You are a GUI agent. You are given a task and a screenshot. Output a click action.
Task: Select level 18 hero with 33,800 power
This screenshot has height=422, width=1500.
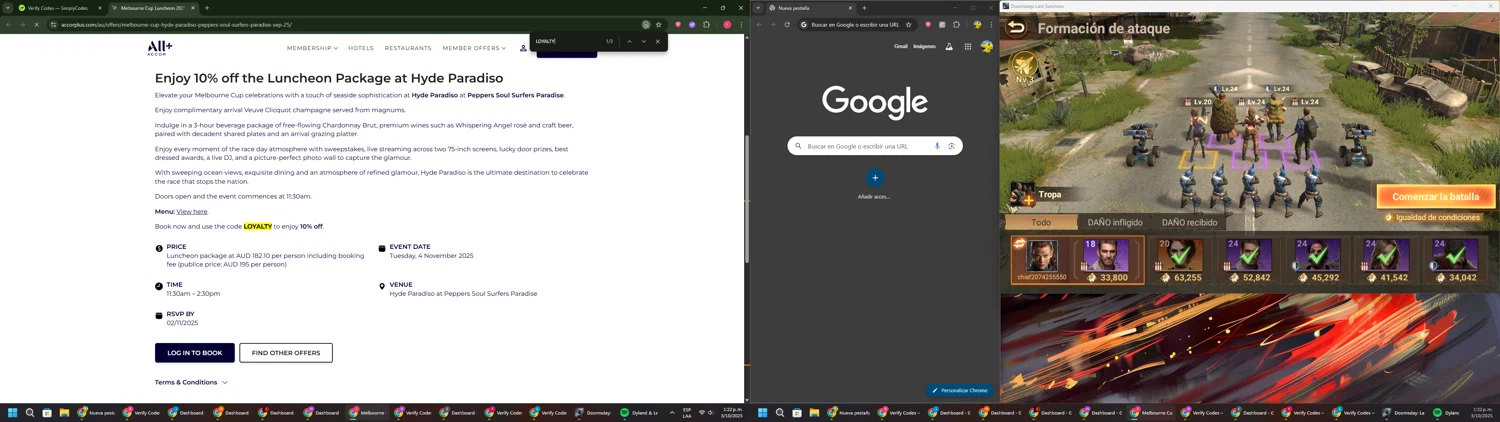click(1107, 259)
